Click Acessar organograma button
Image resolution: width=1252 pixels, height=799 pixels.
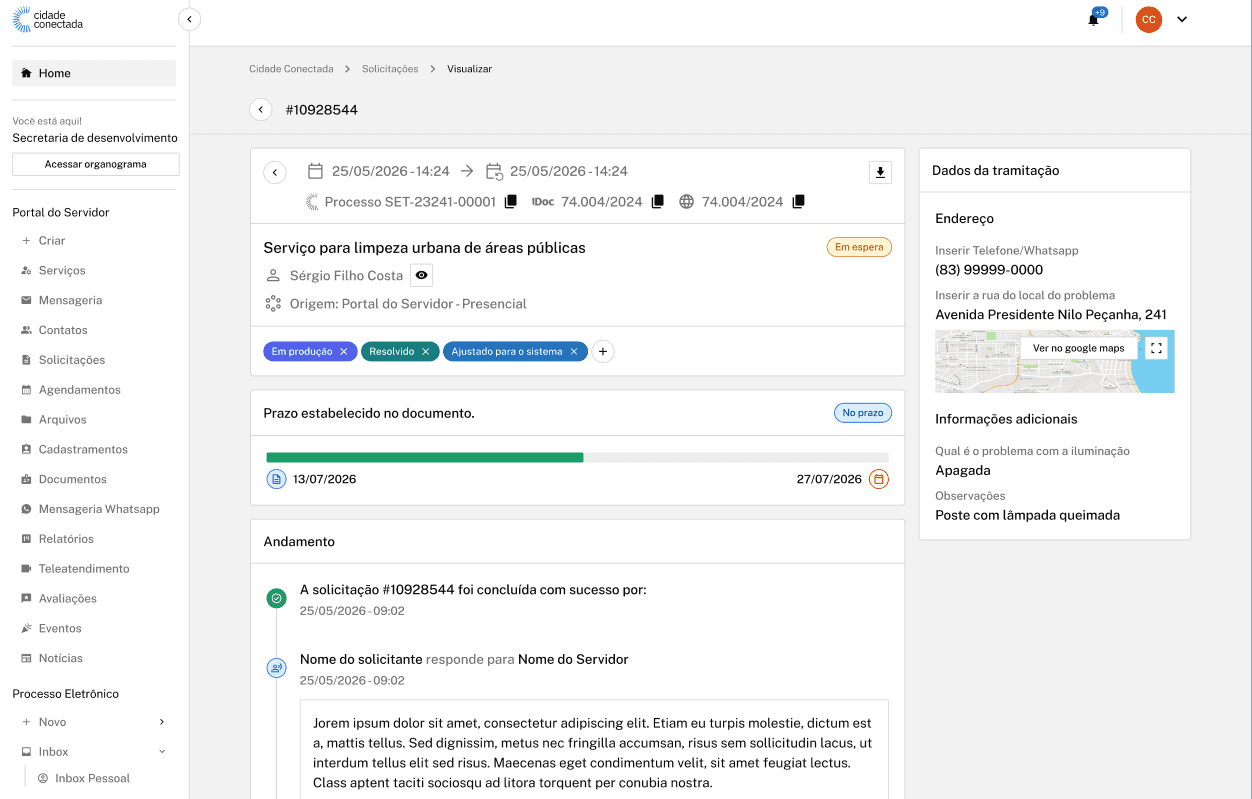(x=96, y=164)
